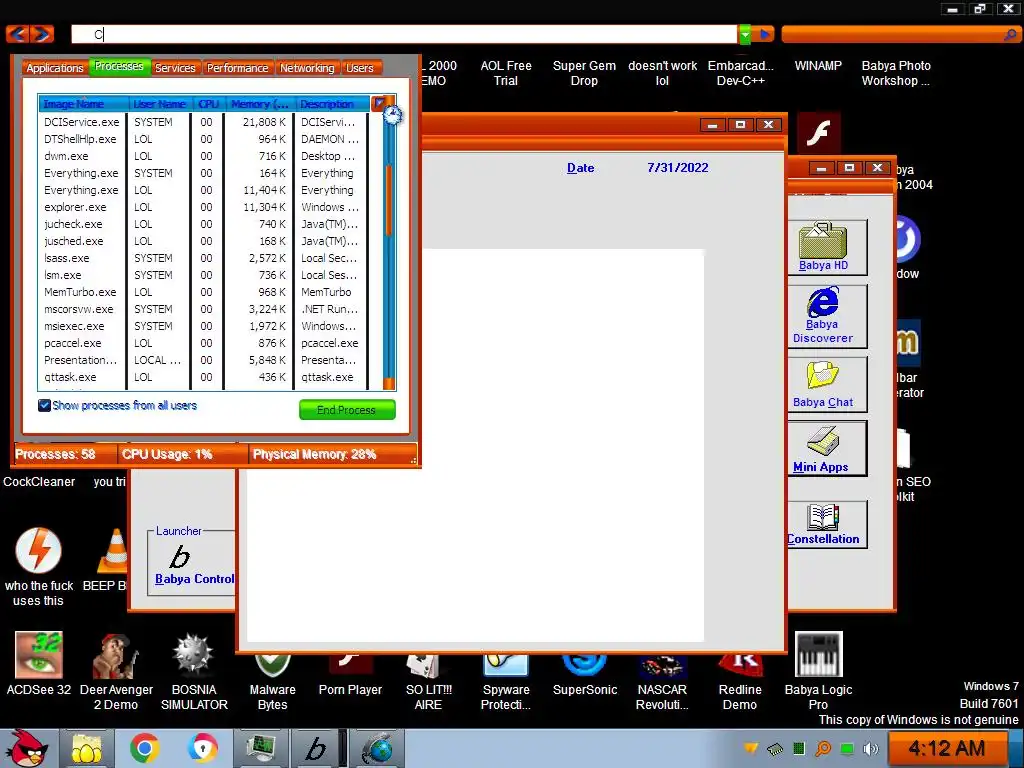Image resolution: width=1024 pixels, height=768 pixels.
Task: Switch to the Processes tab
Action: tap(119, 66)
